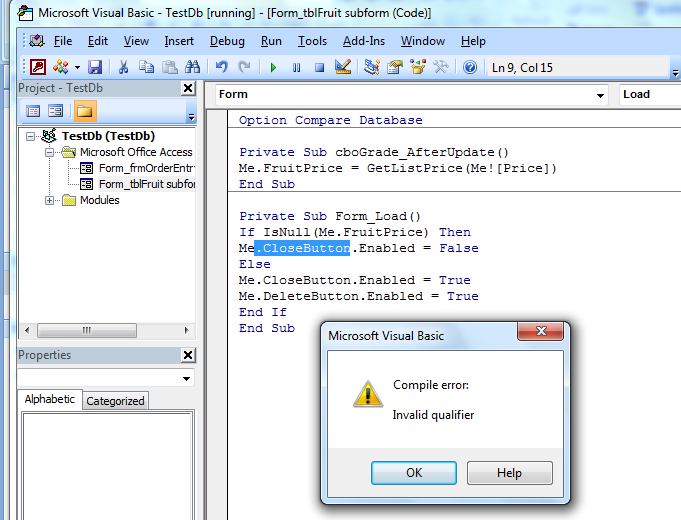Click the Copy icon
This screenshot has width=681, height=520.
tap(146, 67)
